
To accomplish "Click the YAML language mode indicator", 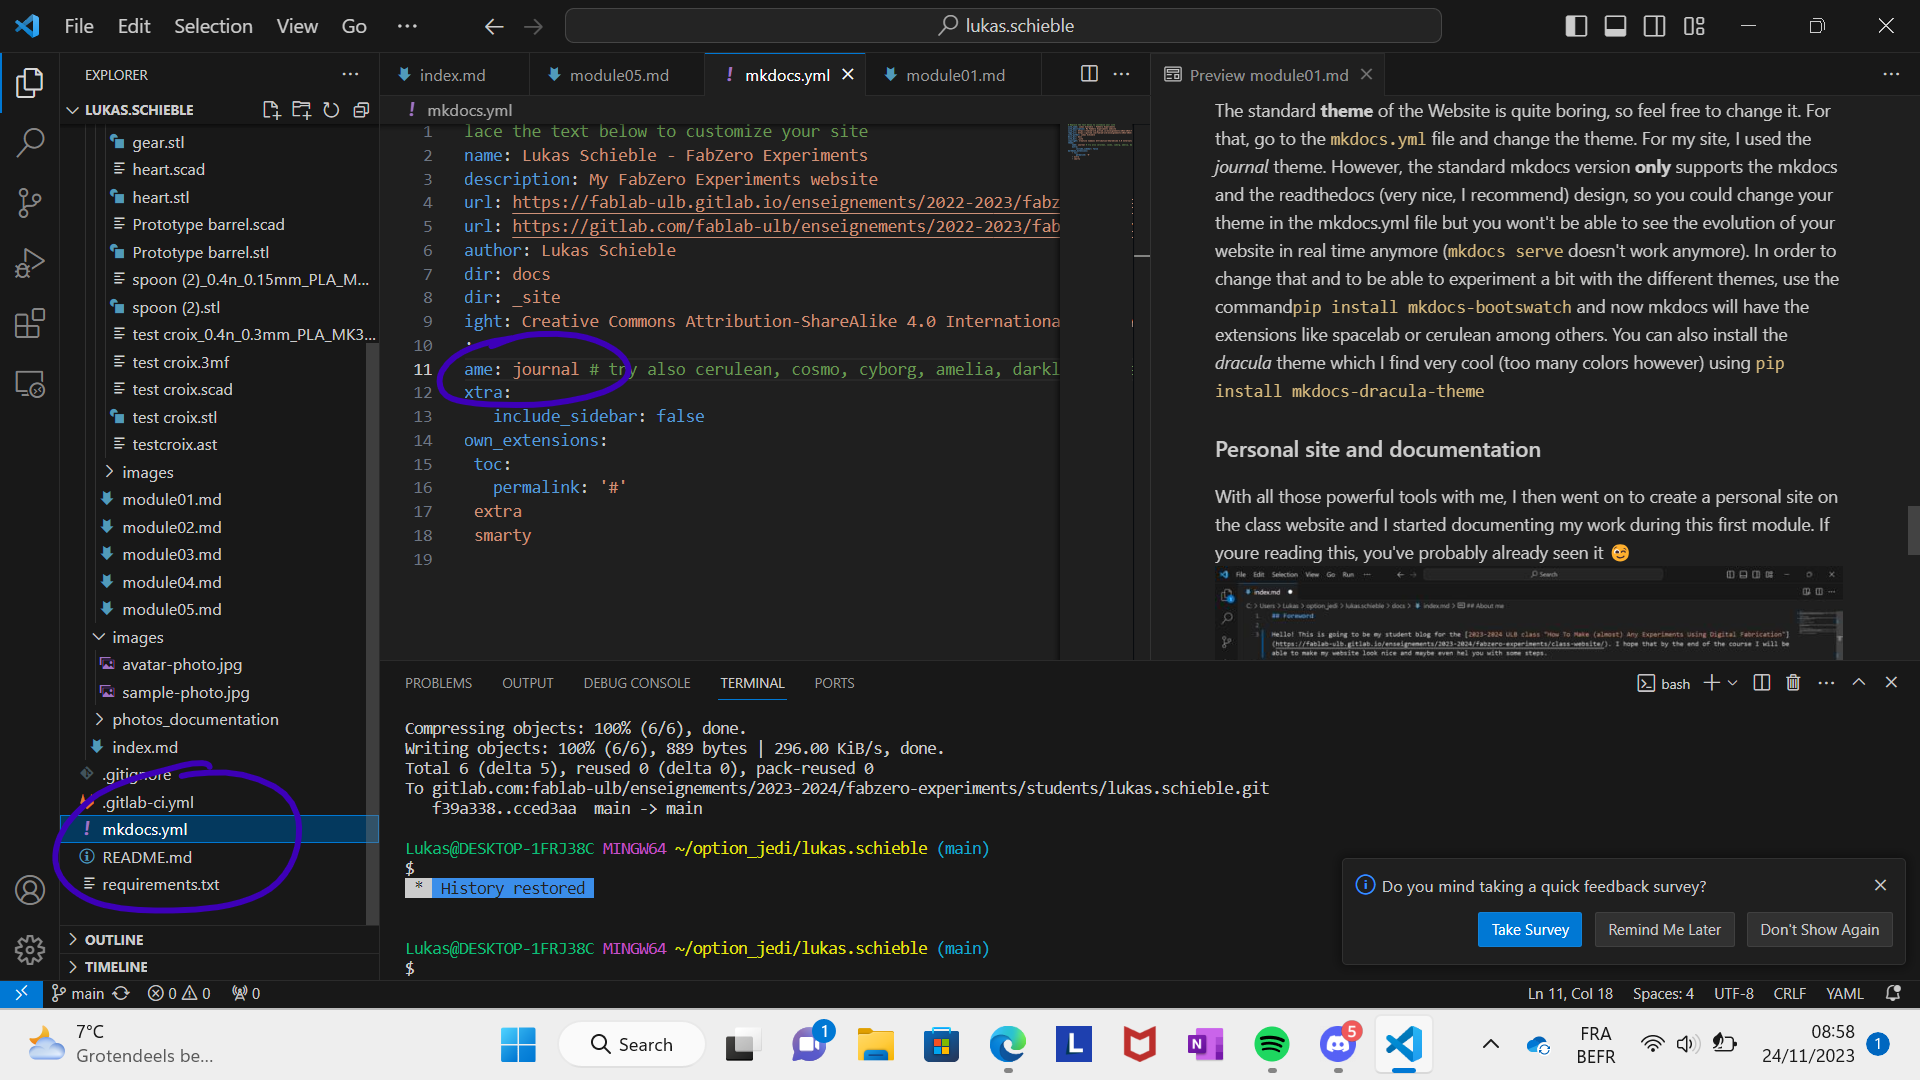I will click(1844, 993).
